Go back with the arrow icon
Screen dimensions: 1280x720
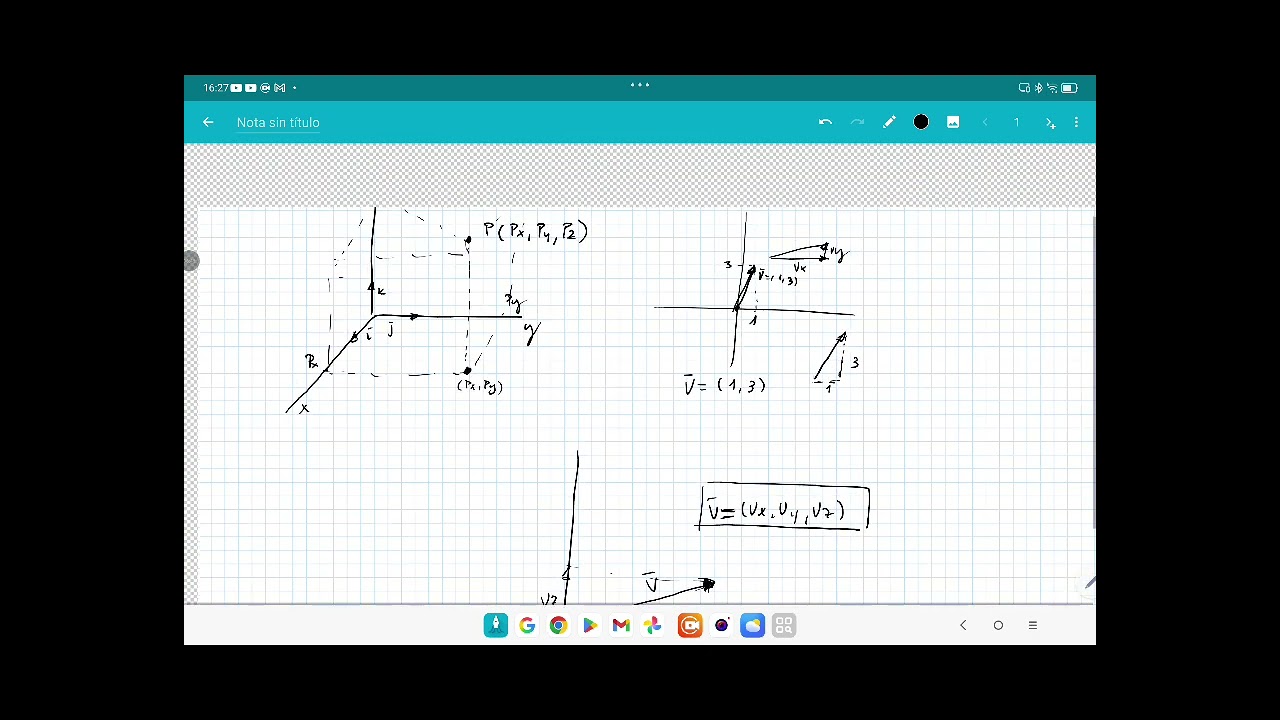pos(208,122)
